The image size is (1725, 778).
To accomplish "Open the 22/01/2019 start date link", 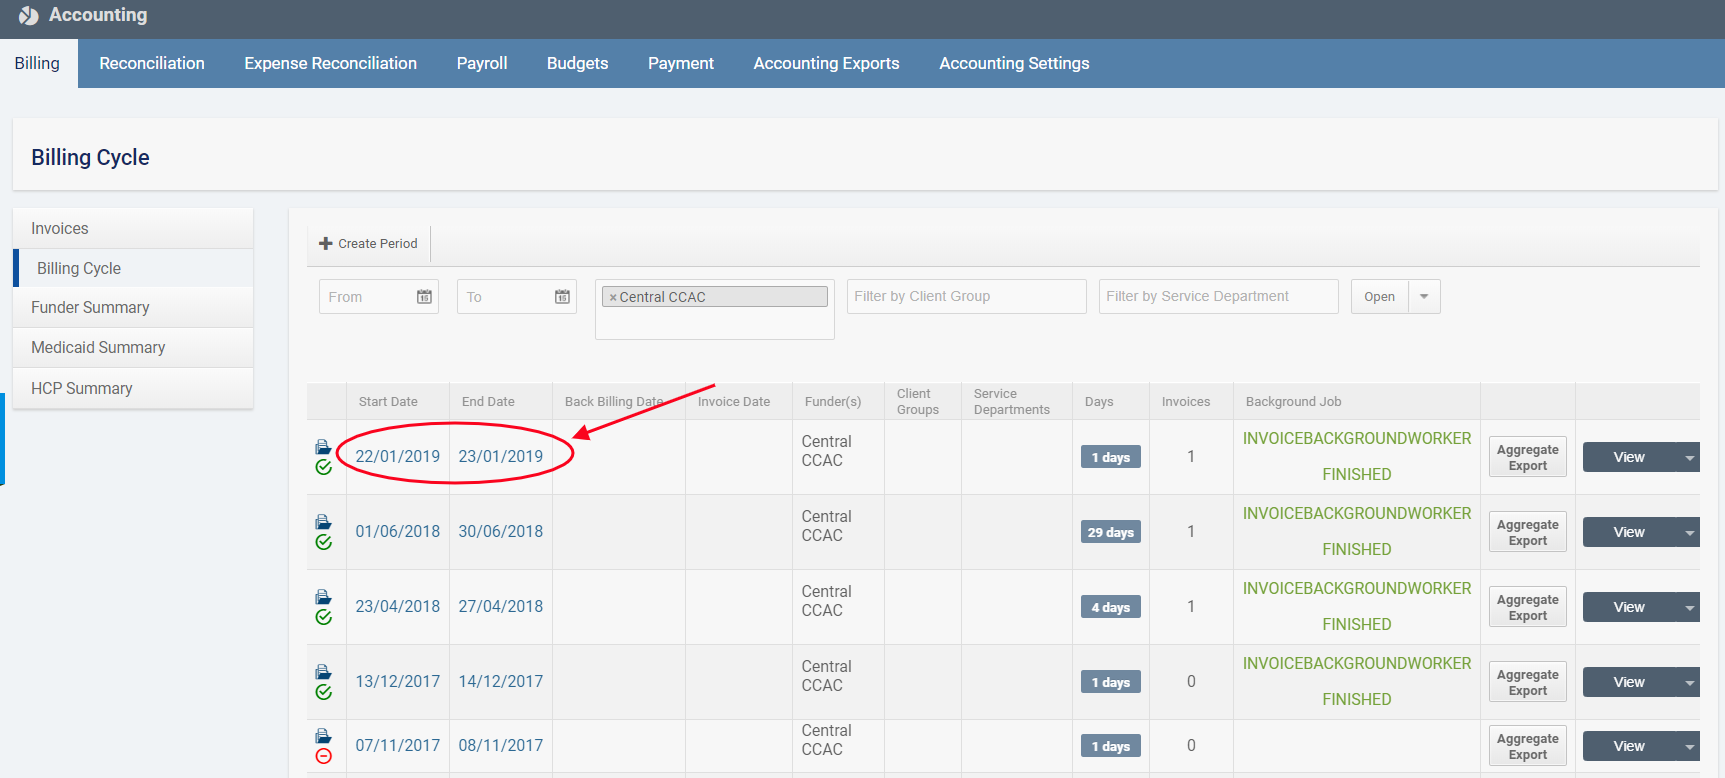I will 397,457.
